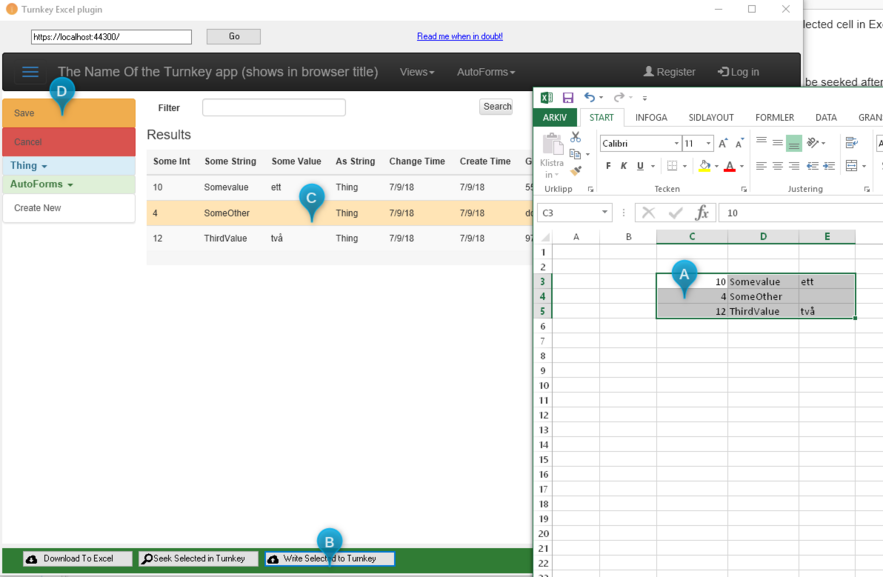Toggle underline with the U button
883x577 pixels.
click(x=640, y=166)
